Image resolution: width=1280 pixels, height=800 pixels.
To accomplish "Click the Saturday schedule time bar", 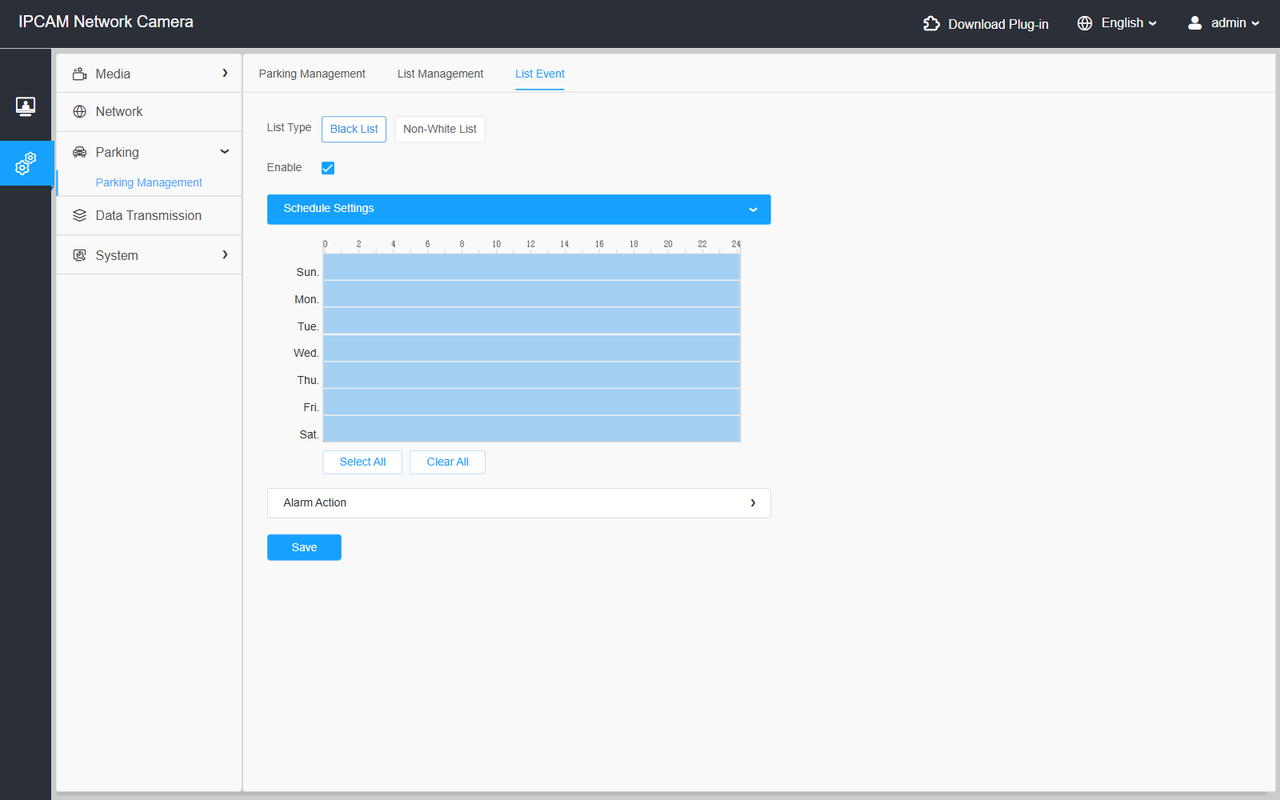I will tap(531, 429).
